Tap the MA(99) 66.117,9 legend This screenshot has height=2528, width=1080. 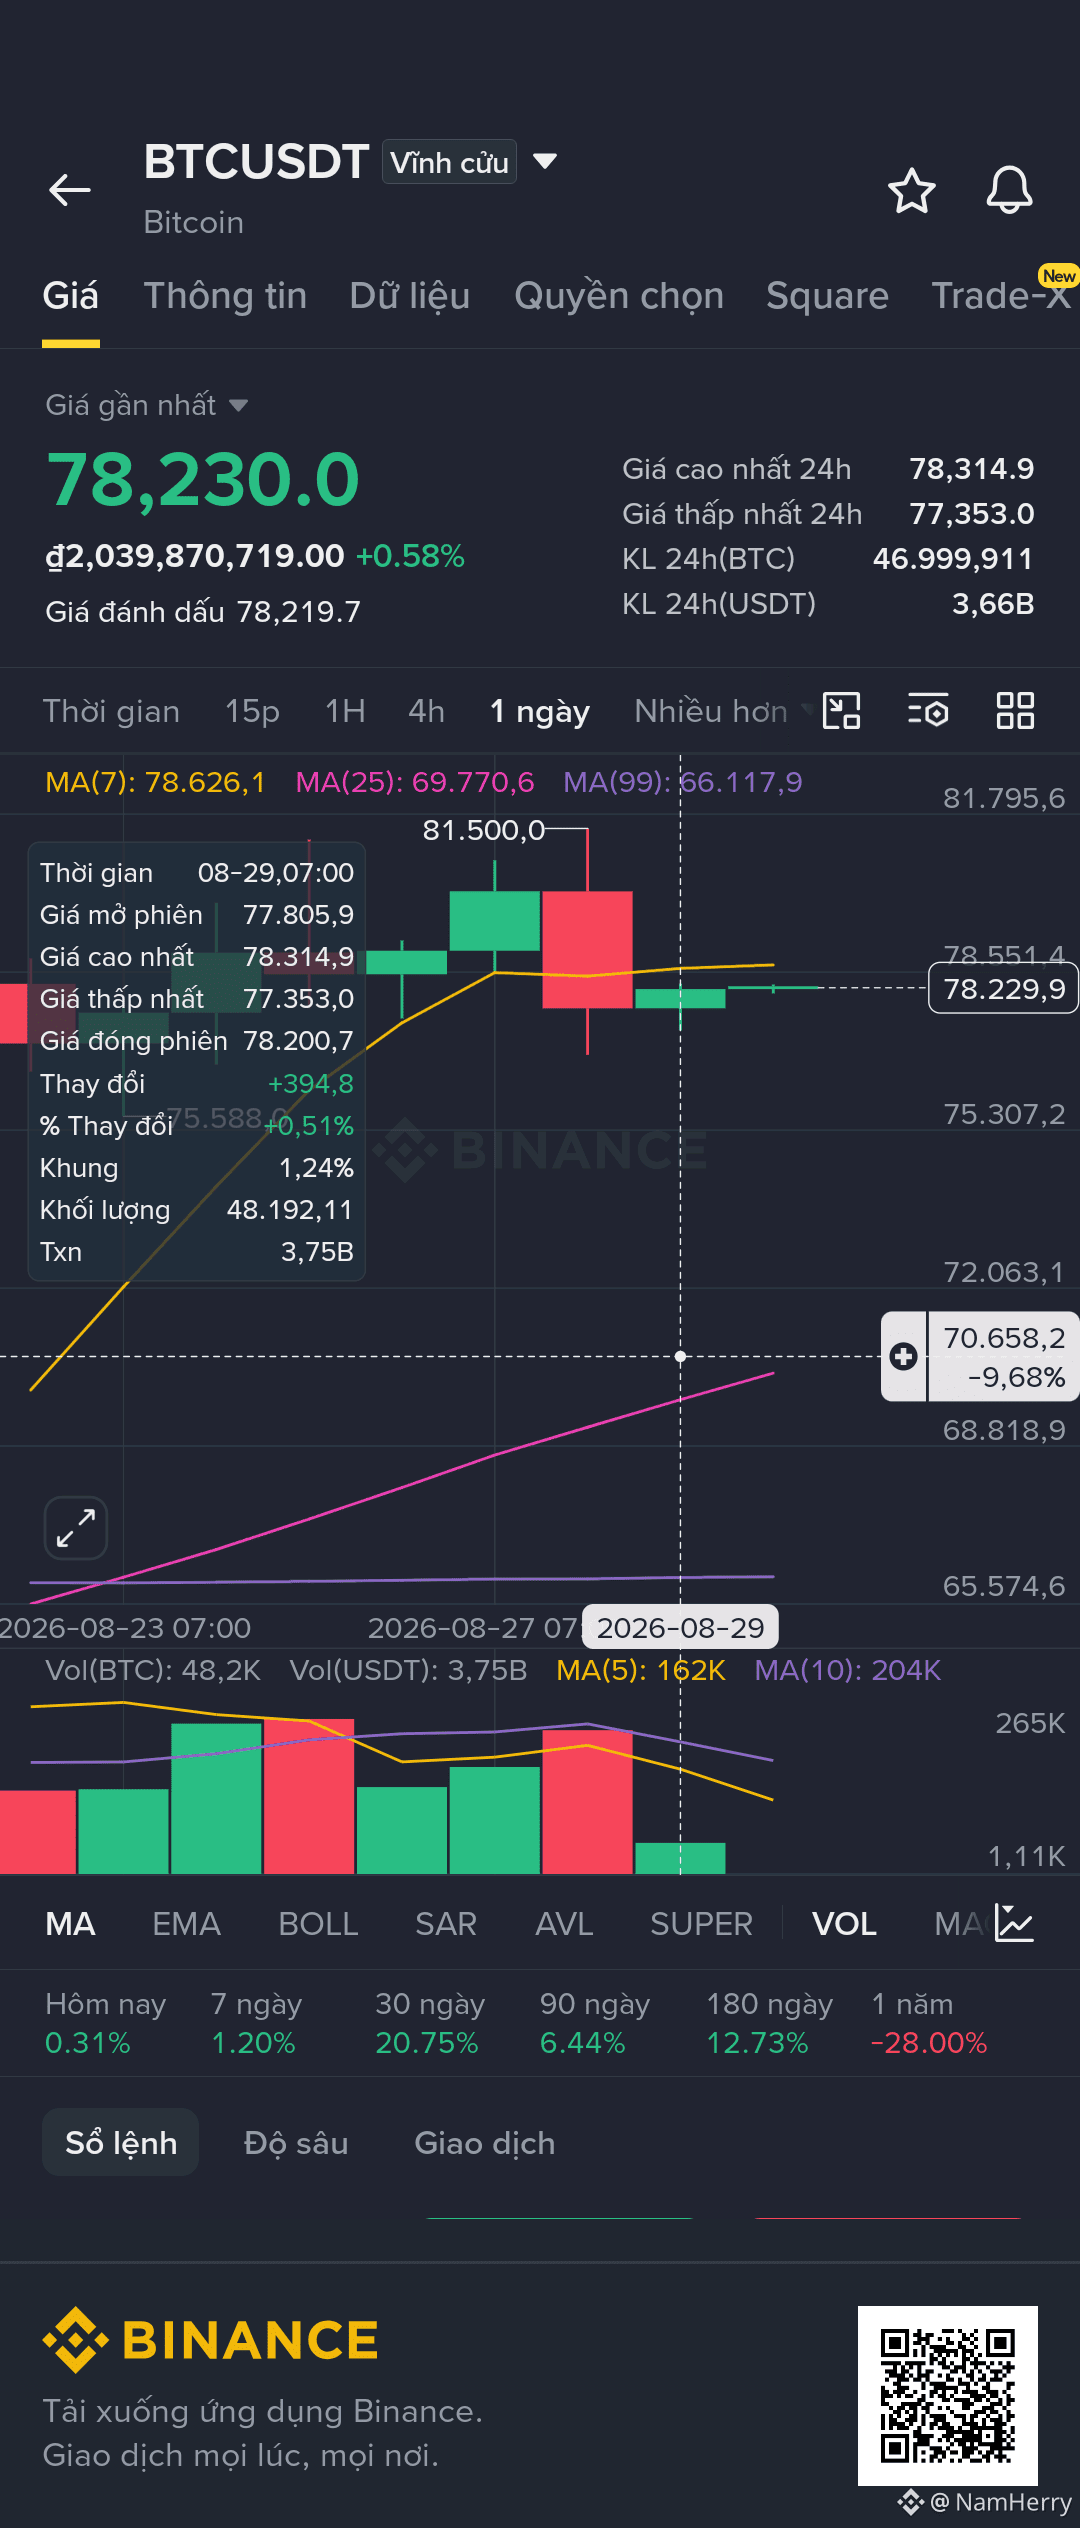coord(683,782)
